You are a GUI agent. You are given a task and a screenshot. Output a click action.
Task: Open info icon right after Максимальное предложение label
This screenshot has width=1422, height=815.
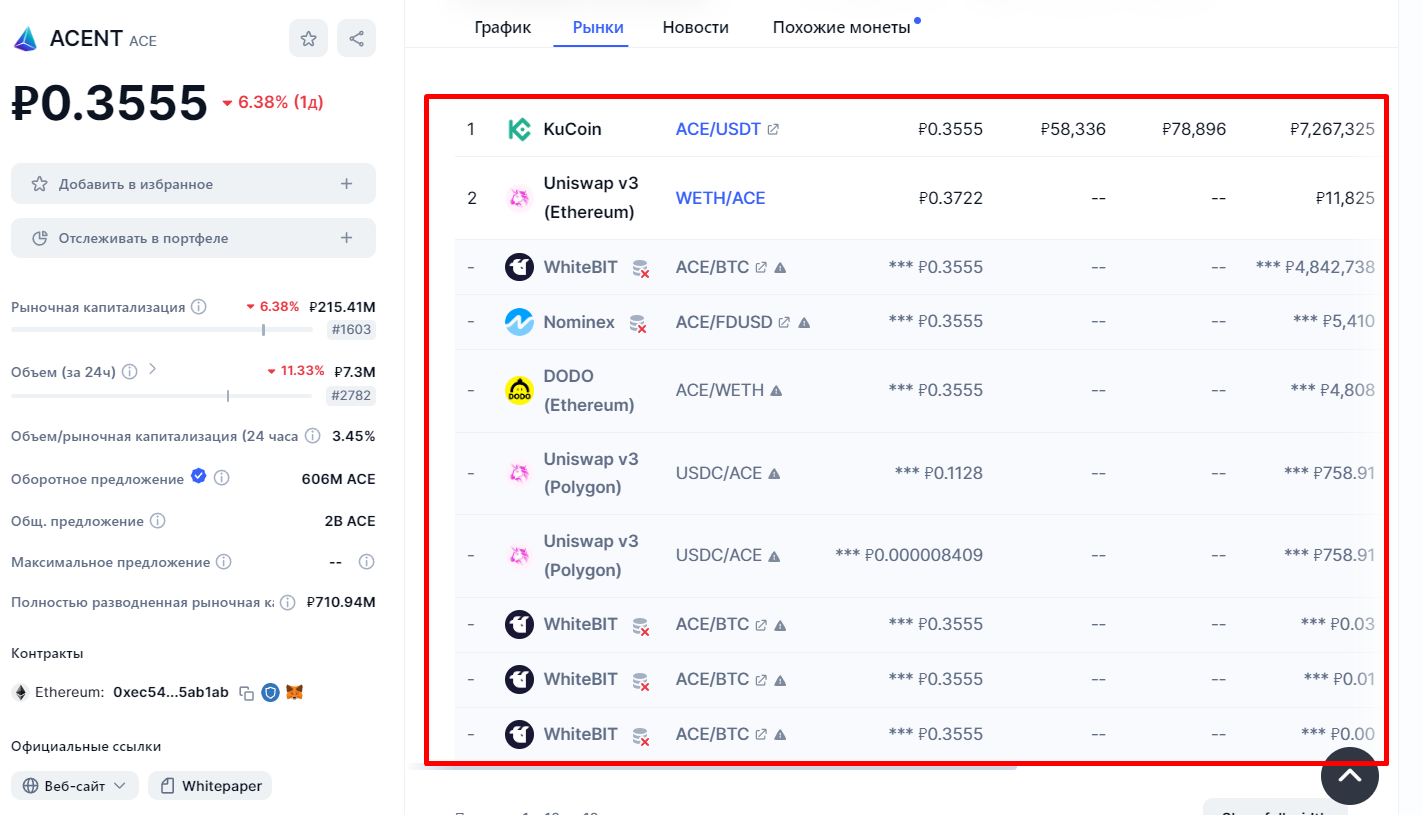click(224, 562)
